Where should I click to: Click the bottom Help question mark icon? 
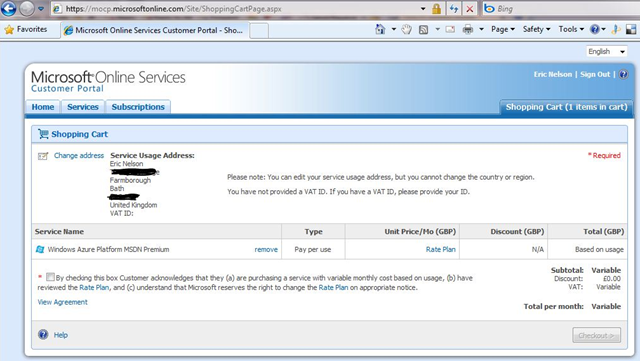(43, 334)
